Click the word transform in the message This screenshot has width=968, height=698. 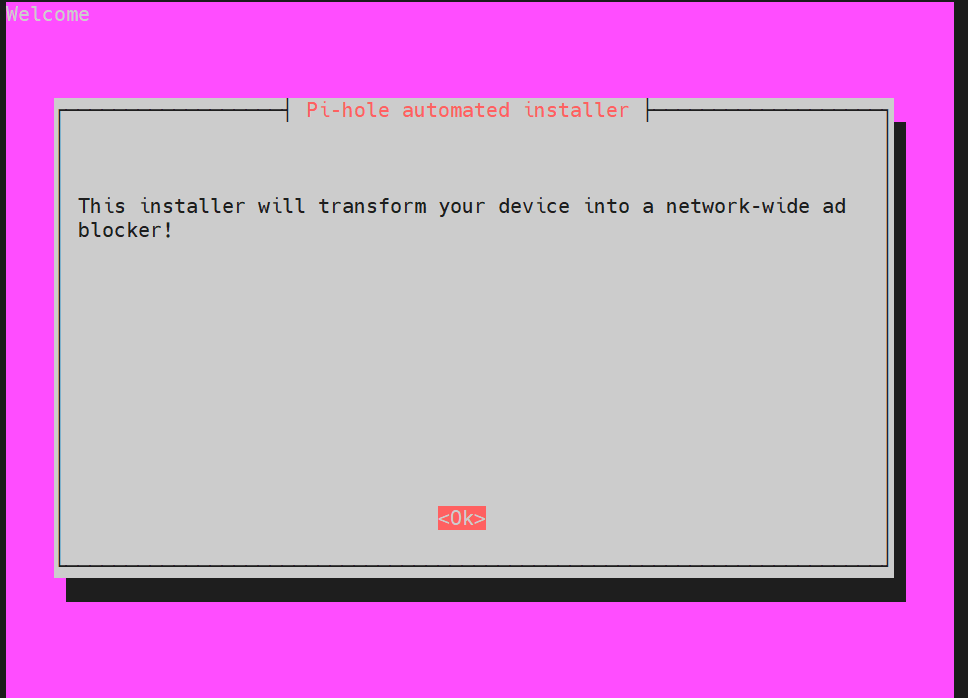372,206
